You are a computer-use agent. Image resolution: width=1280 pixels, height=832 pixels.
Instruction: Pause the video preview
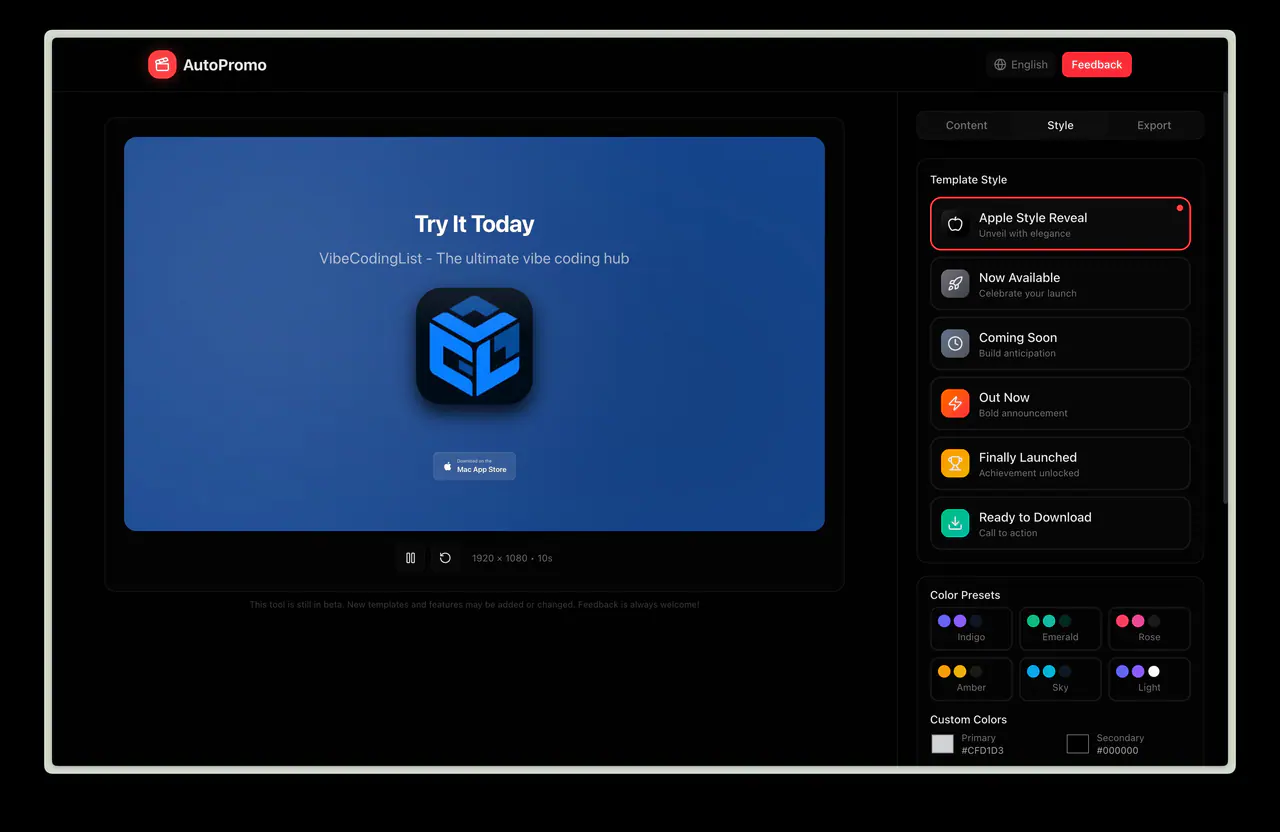410,558
